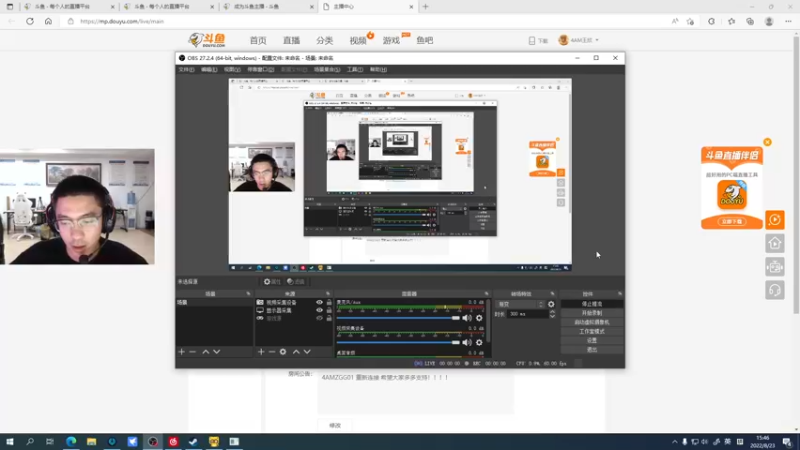
Task: Click the 麦克风/Aux volume slider
Action: click(398, 318)
